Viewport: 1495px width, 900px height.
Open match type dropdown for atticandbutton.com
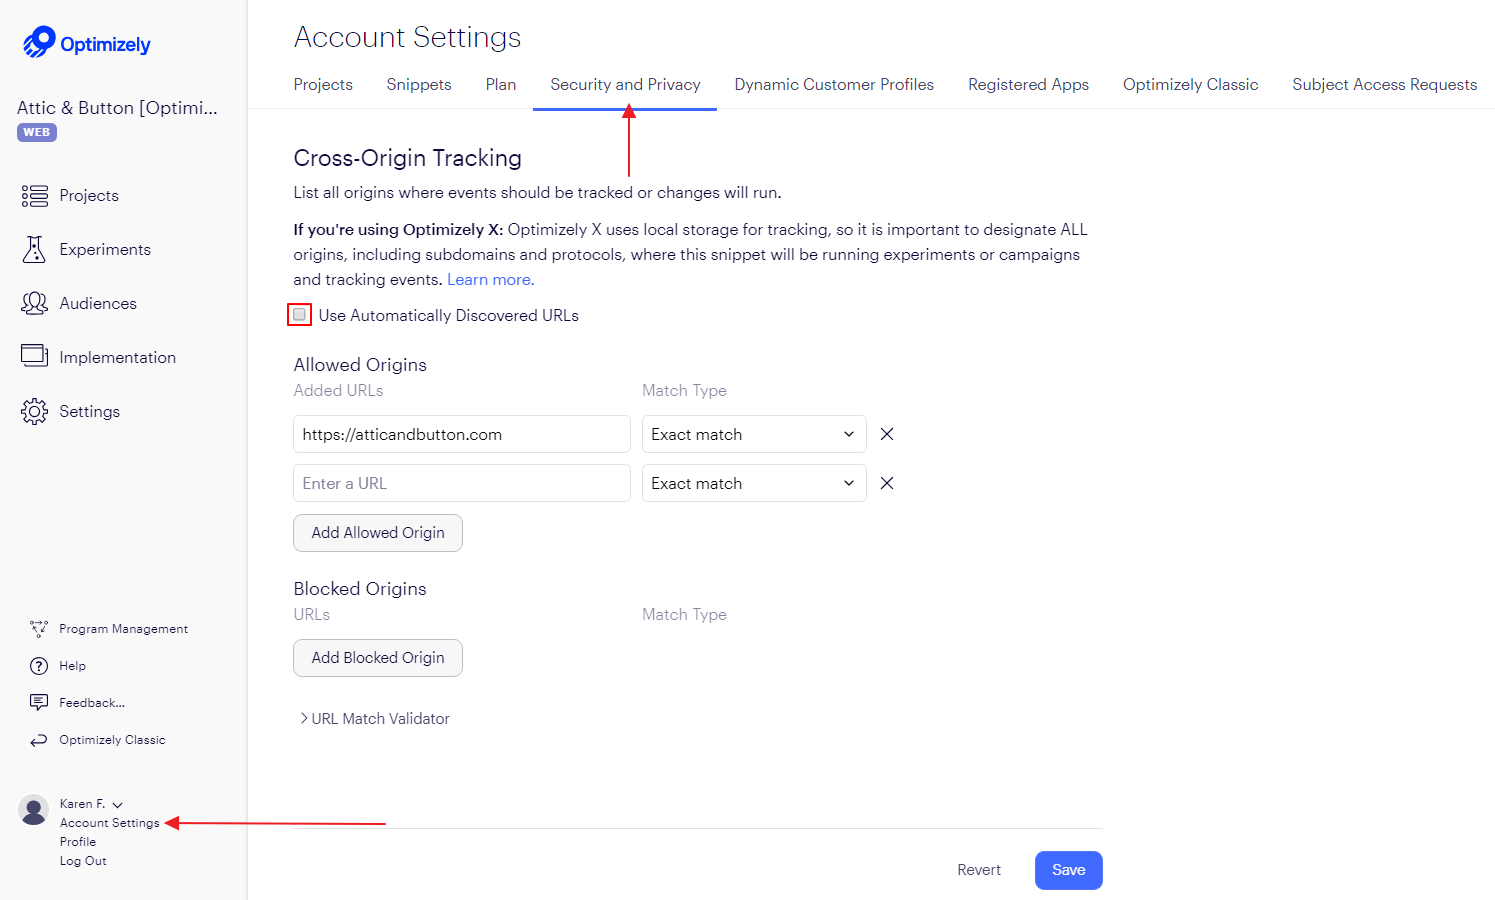754,434
